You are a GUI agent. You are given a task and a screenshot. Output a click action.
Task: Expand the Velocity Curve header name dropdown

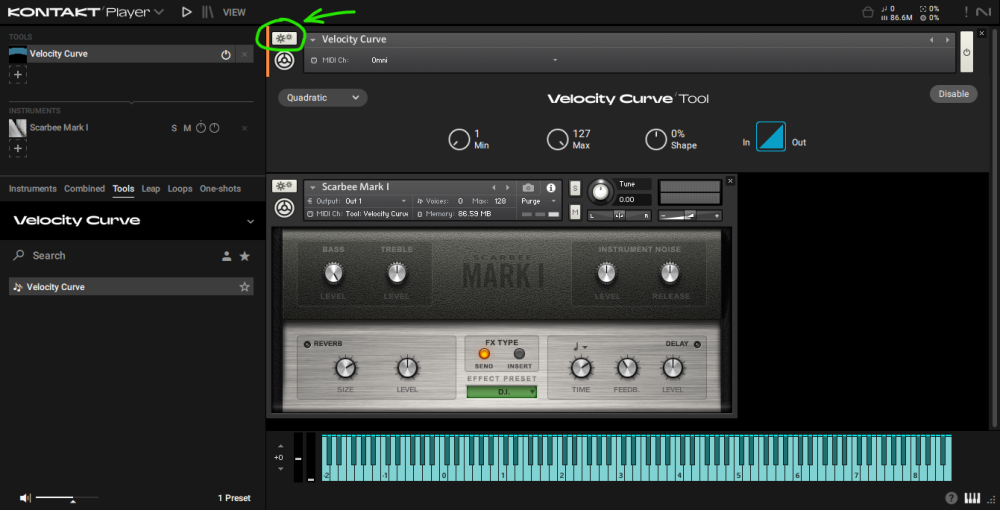tap(312, 40)
